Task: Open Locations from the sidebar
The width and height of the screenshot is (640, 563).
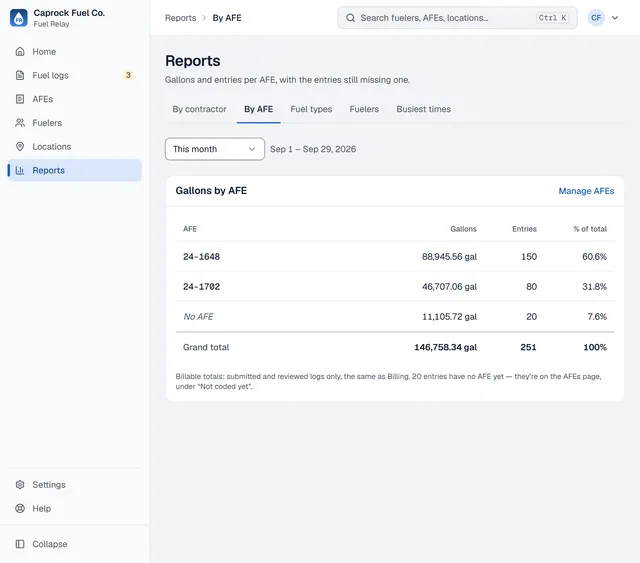Action: tap(75, 146)
